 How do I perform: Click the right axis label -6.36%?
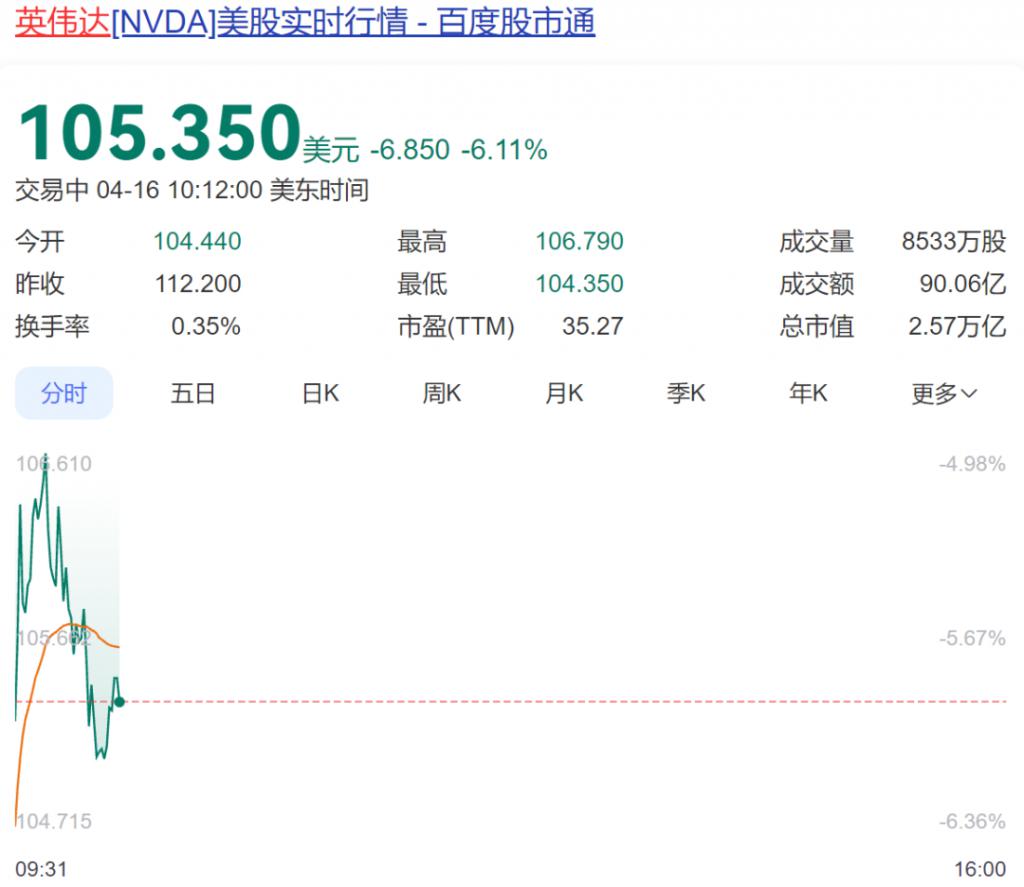tap(972, 821)
